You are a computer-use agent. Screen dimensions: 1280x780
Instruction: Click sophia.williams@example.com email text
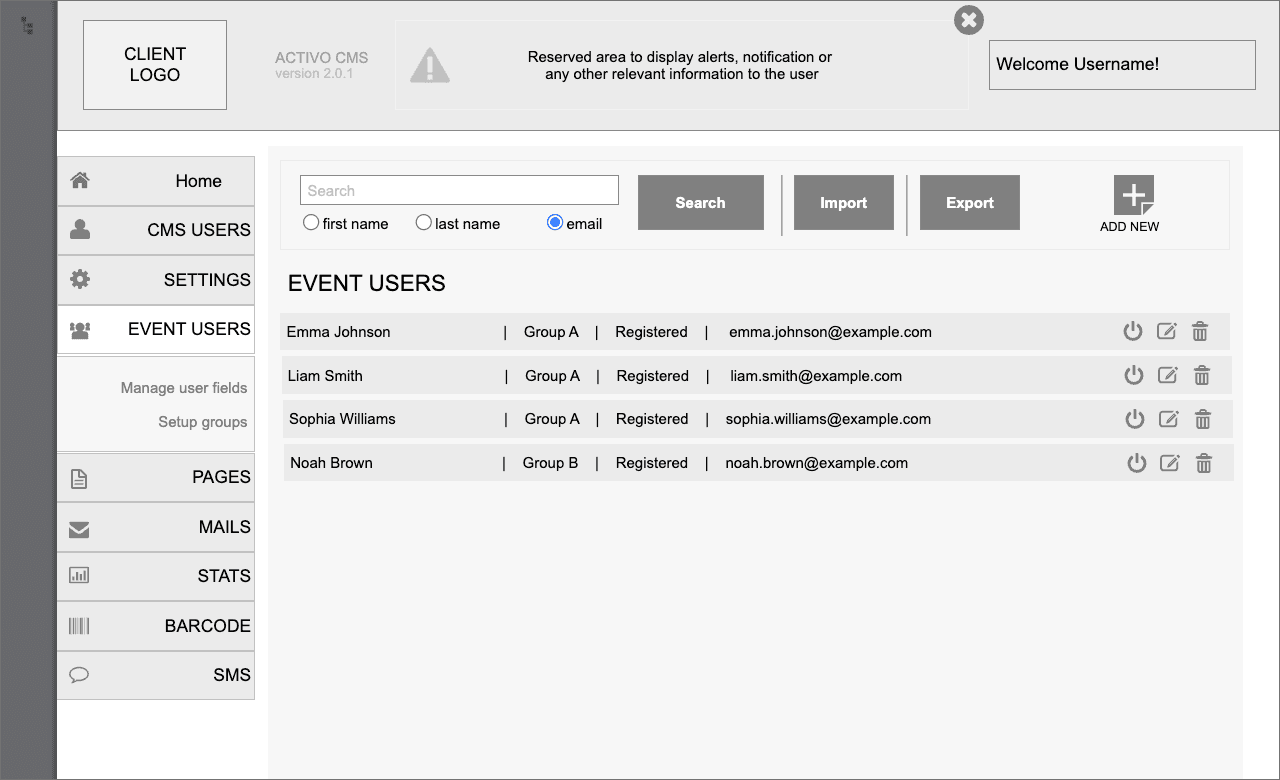tap(828, 419)
